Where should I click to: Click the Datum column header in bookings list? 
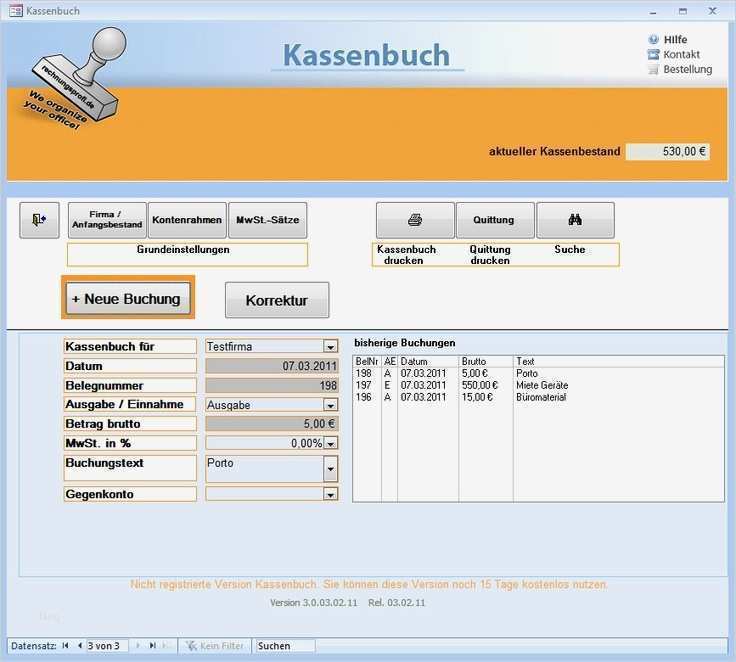click(x=428, y=362)
